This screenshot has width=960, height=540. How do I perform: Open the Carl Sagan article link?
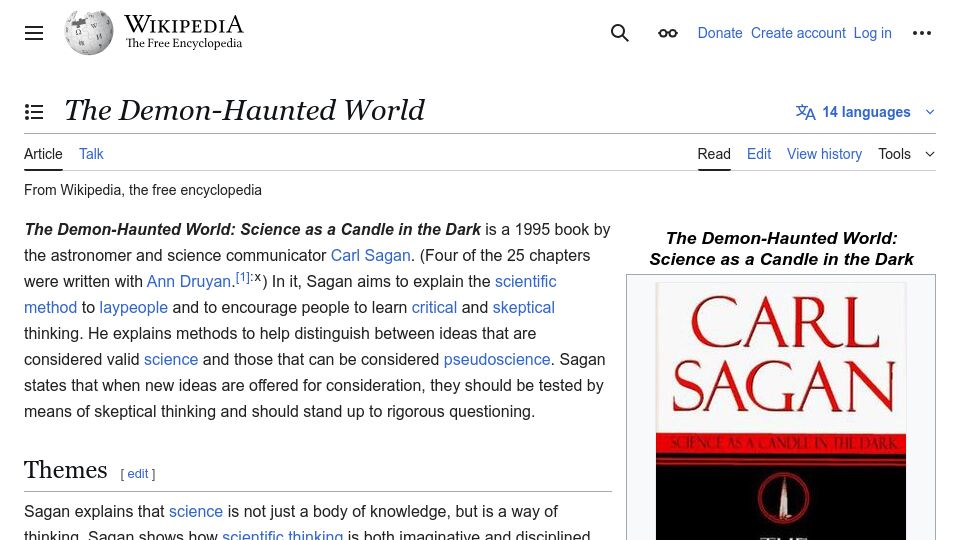370,255
